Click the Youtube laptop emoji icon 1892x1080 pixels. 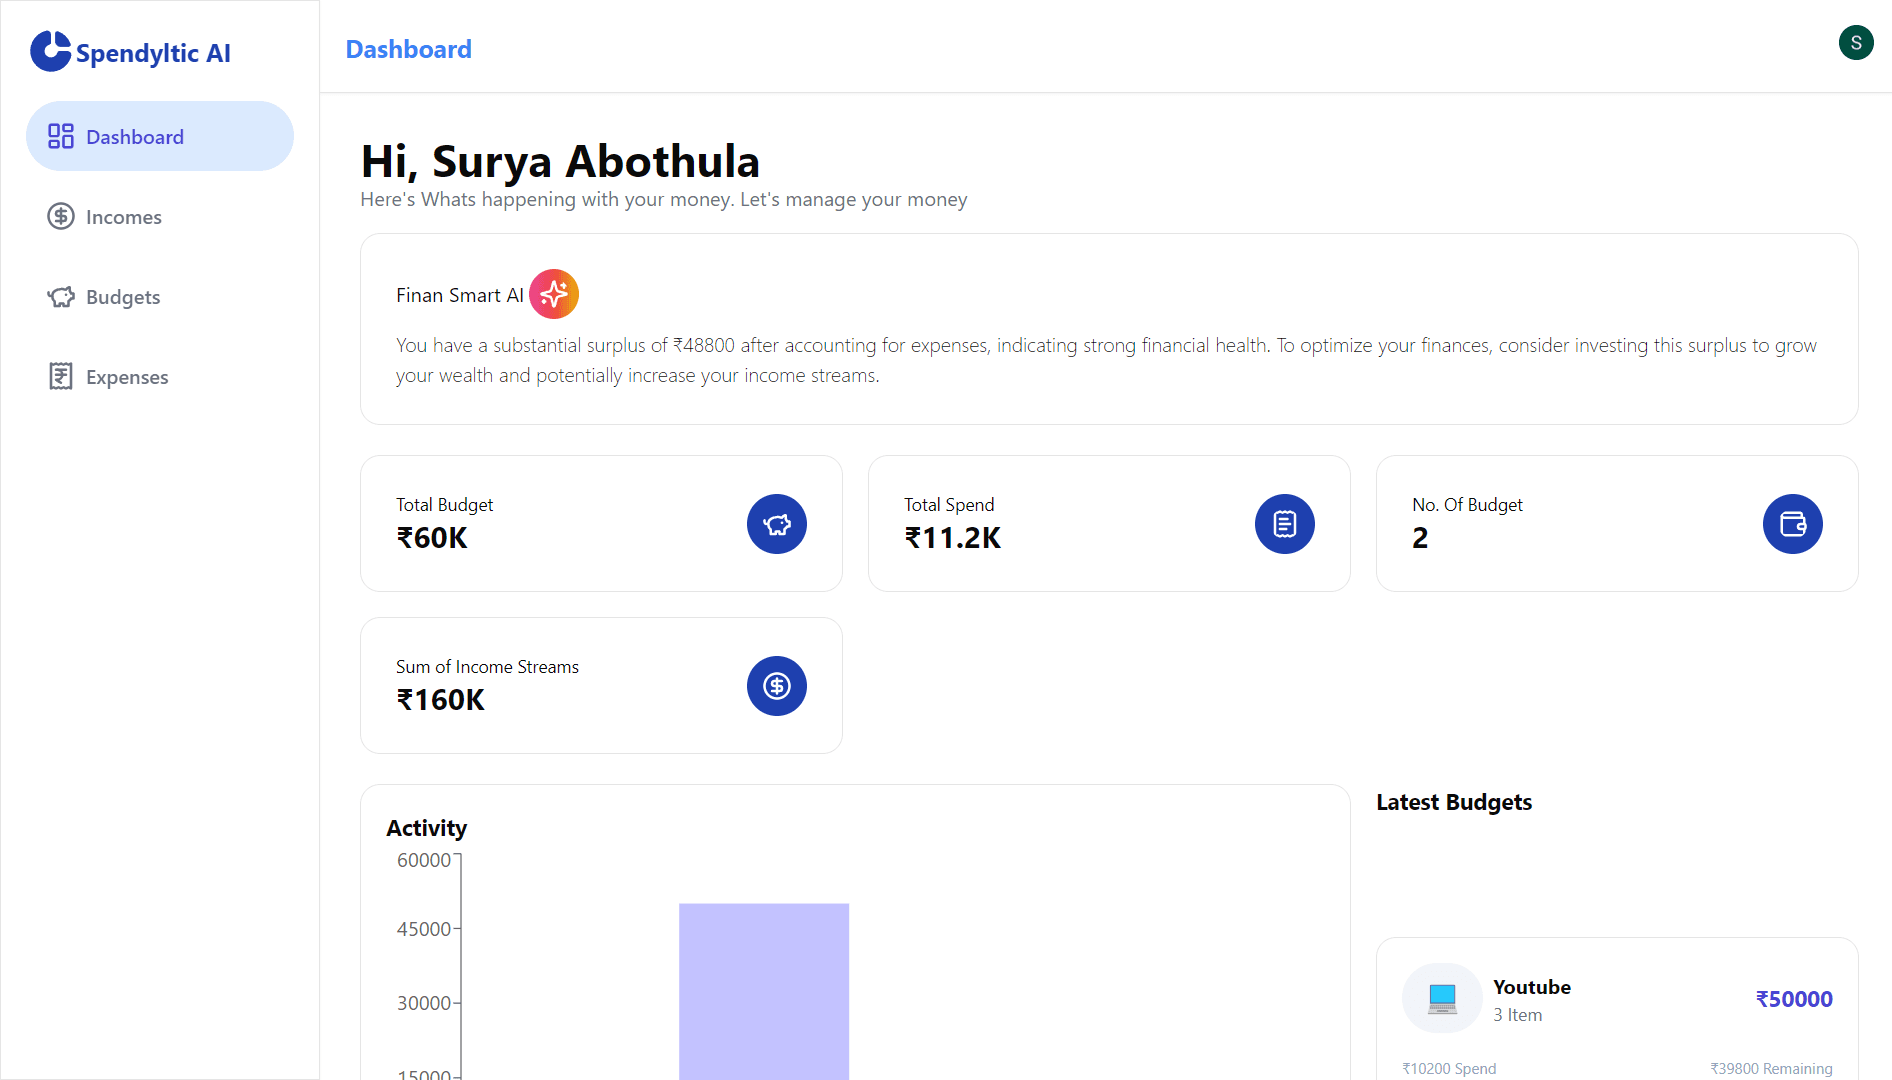pyautogui.click(x=1442, y=998)
